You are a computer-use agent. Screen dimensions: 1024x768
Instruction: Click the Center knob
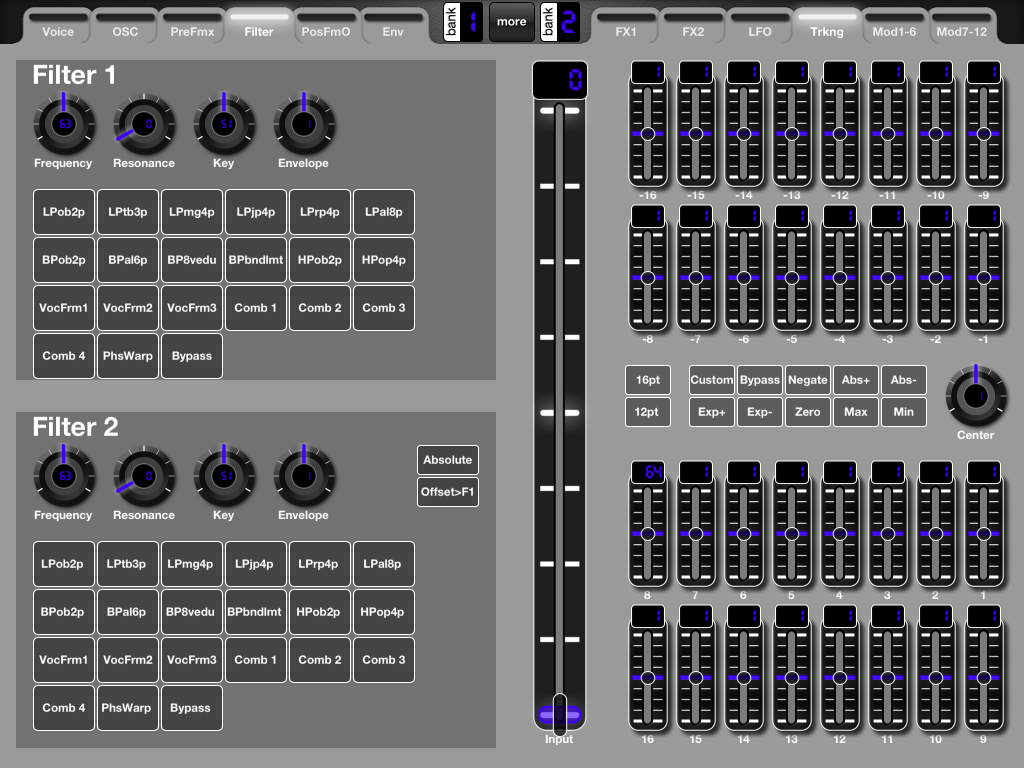[x=976, y=396]
